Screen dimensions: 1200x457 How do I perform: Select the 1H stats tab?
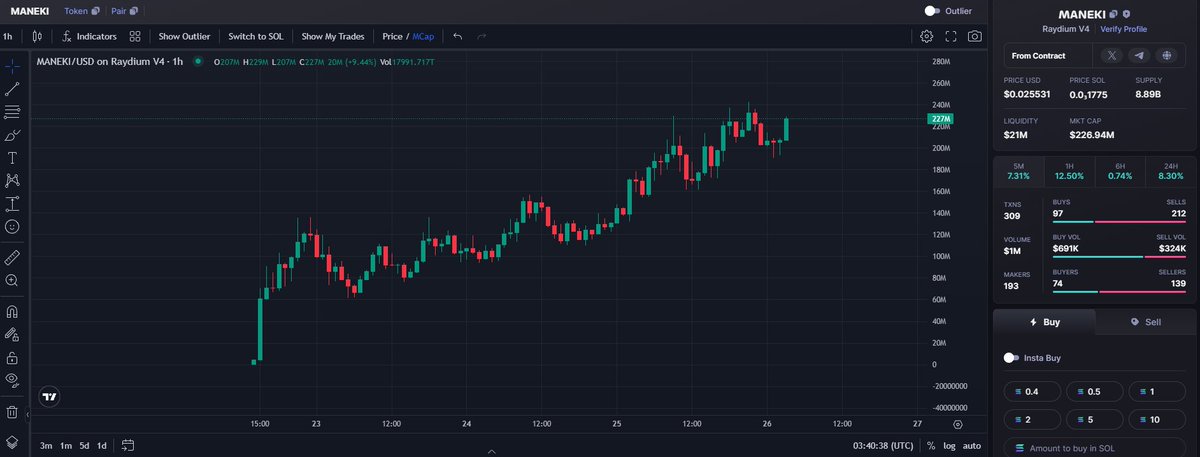click(1069, 170)
